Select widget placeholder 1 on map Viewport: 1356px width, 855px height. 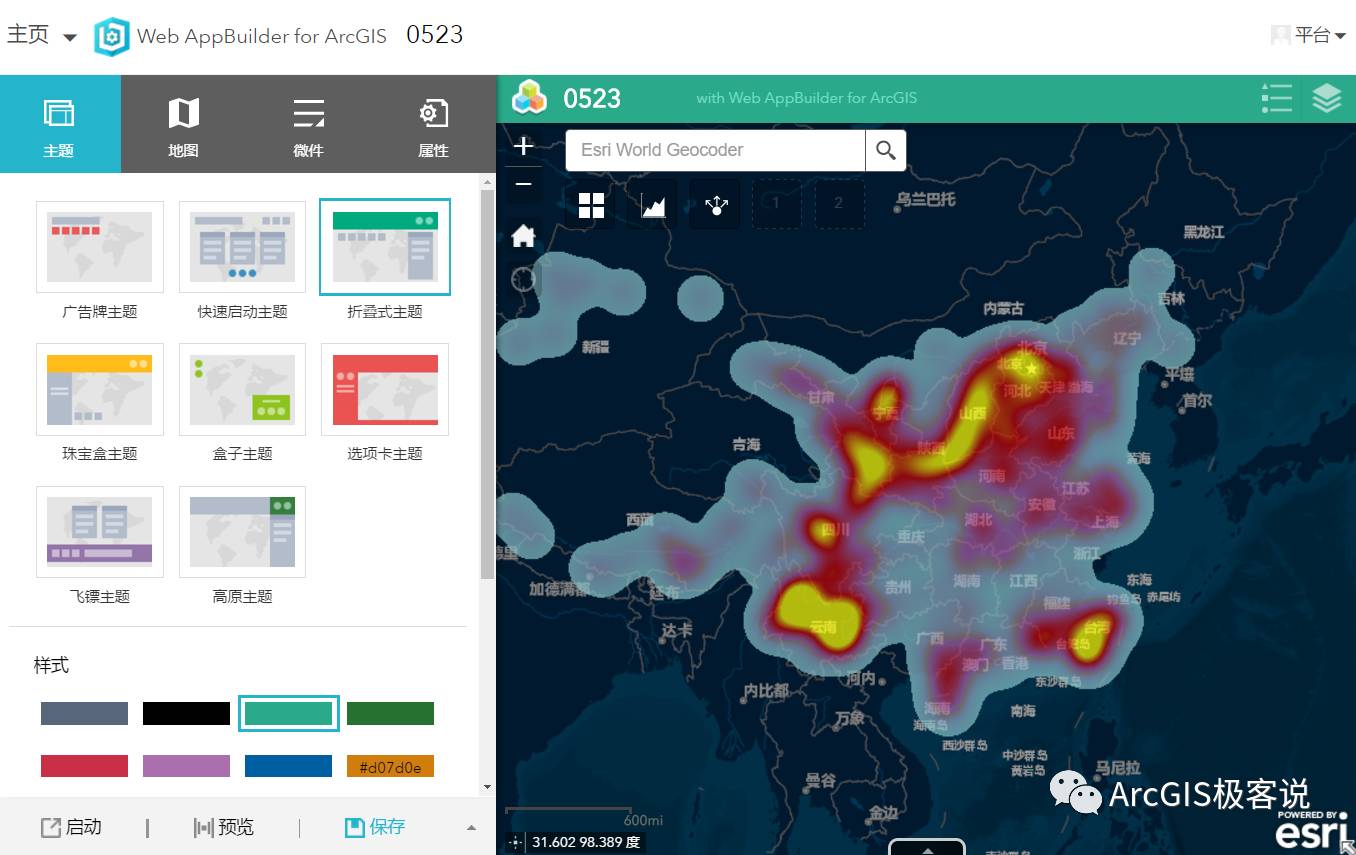click(776, 204)
